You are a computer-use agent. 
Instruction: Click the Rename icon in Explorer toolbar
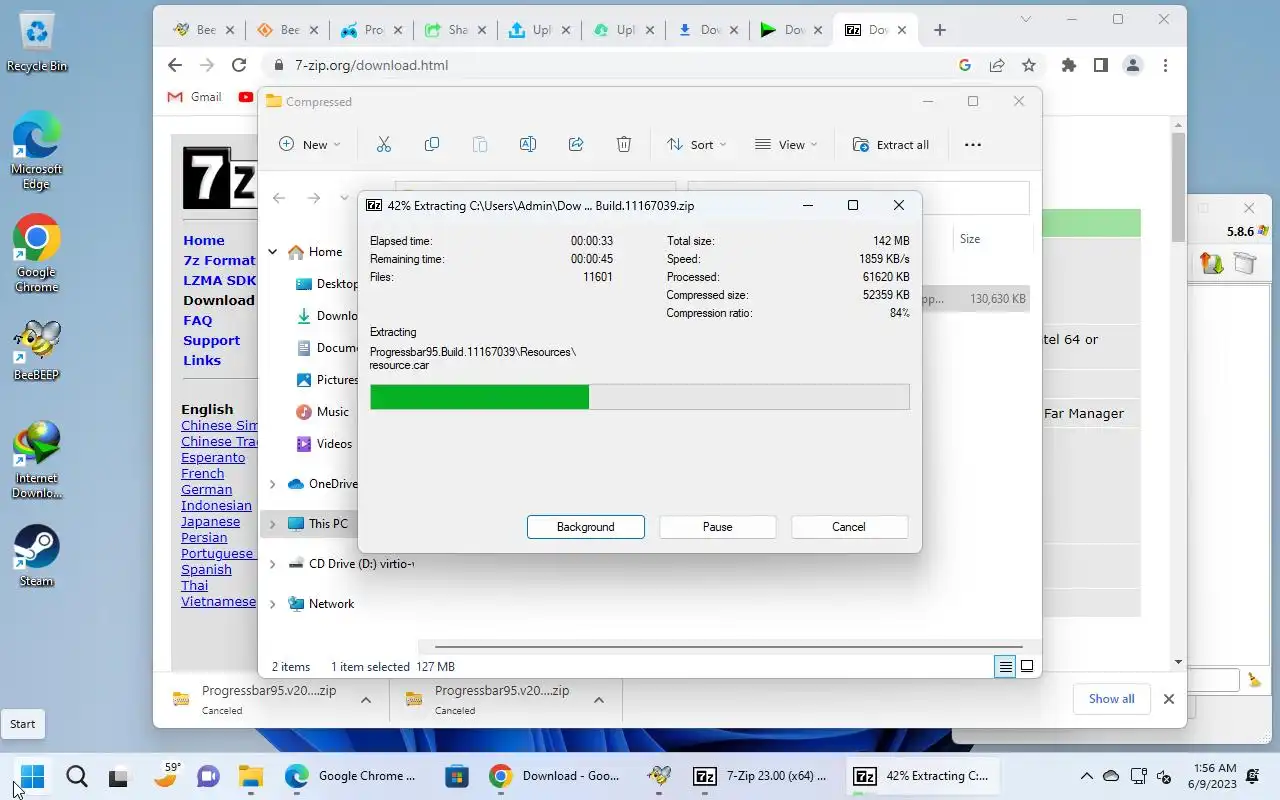tap(528, 144)
